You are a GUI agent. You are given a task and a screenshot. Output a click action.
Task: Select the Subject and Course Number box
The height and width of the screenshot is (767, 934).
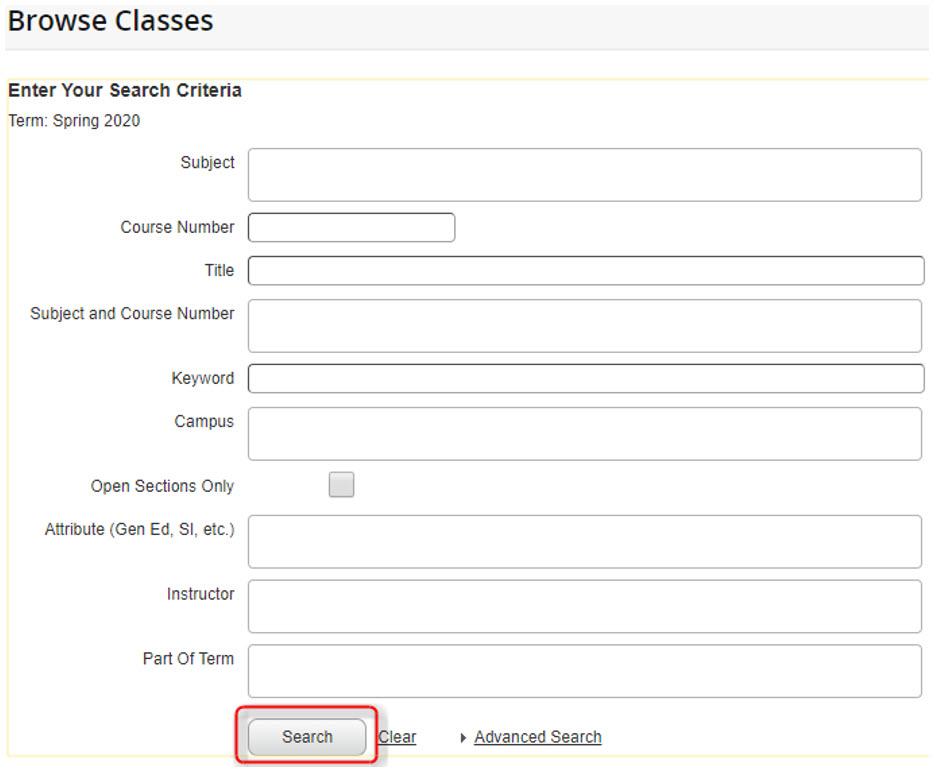[584, 326]
